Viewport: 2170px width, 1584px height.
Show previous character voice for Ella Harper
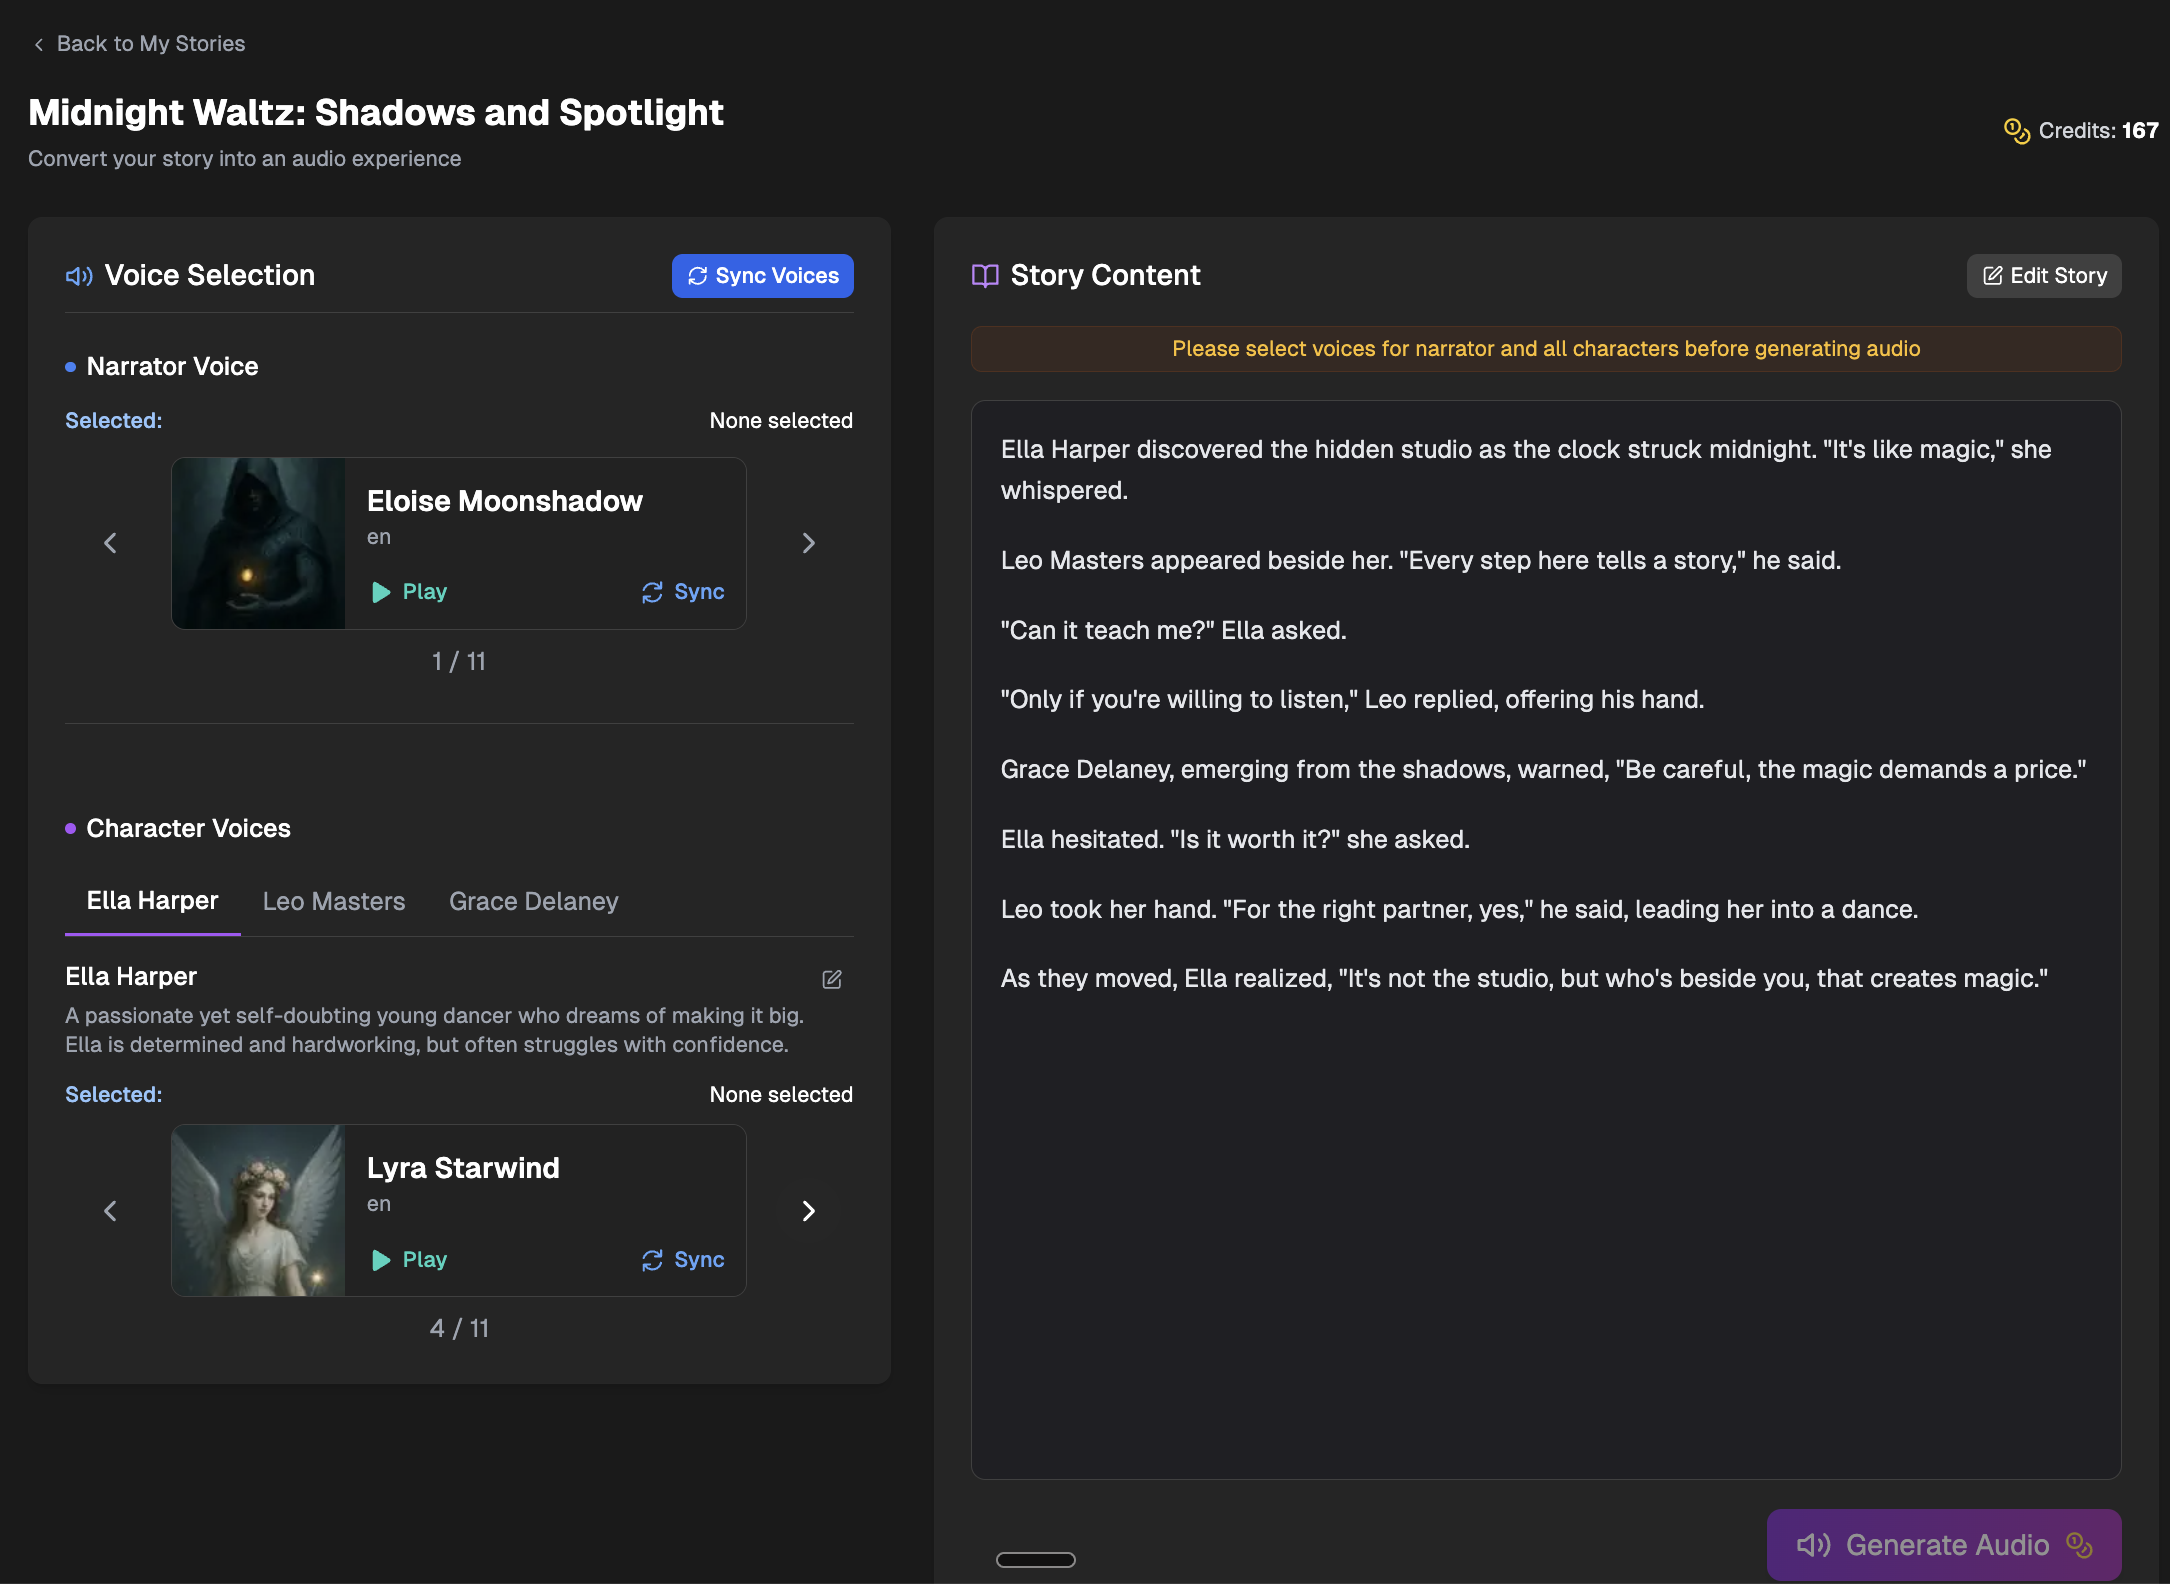click(x=110, y=1211)
